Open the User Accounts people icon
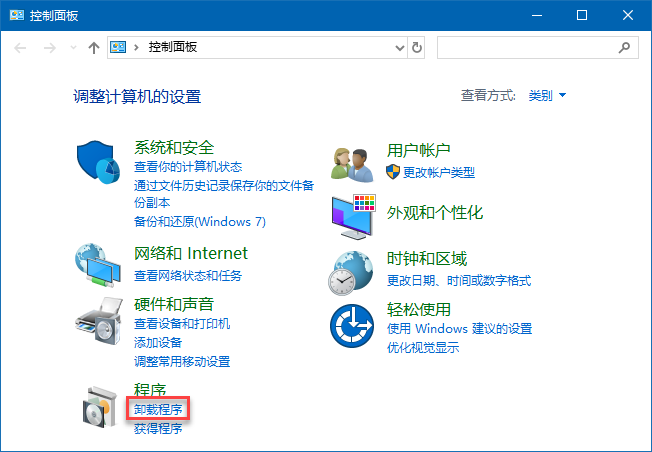Screen dimensions: 652x452 pos(352,165)
